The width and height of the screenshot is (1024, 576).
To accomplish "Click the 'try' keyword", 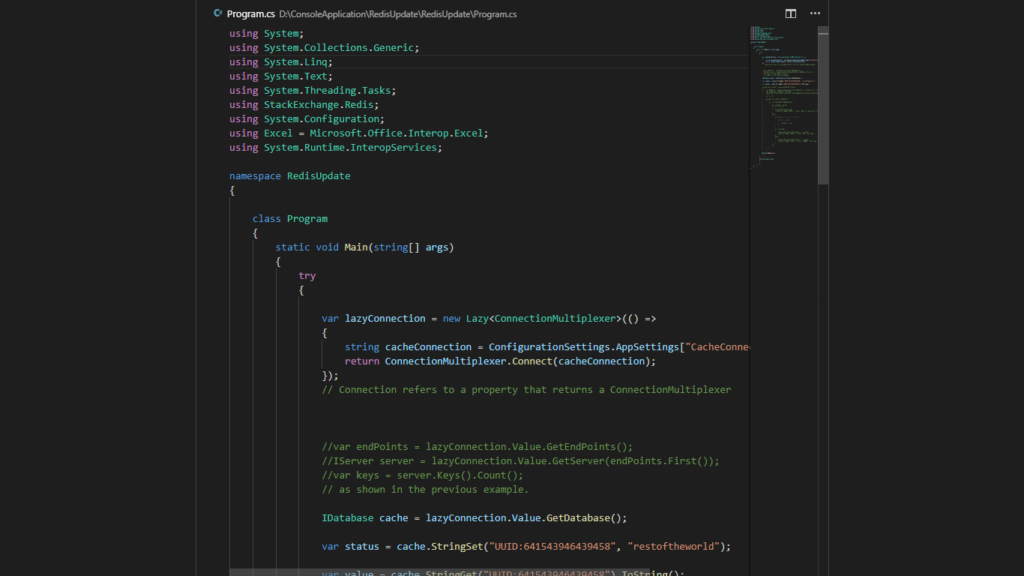I will point(306,275).
